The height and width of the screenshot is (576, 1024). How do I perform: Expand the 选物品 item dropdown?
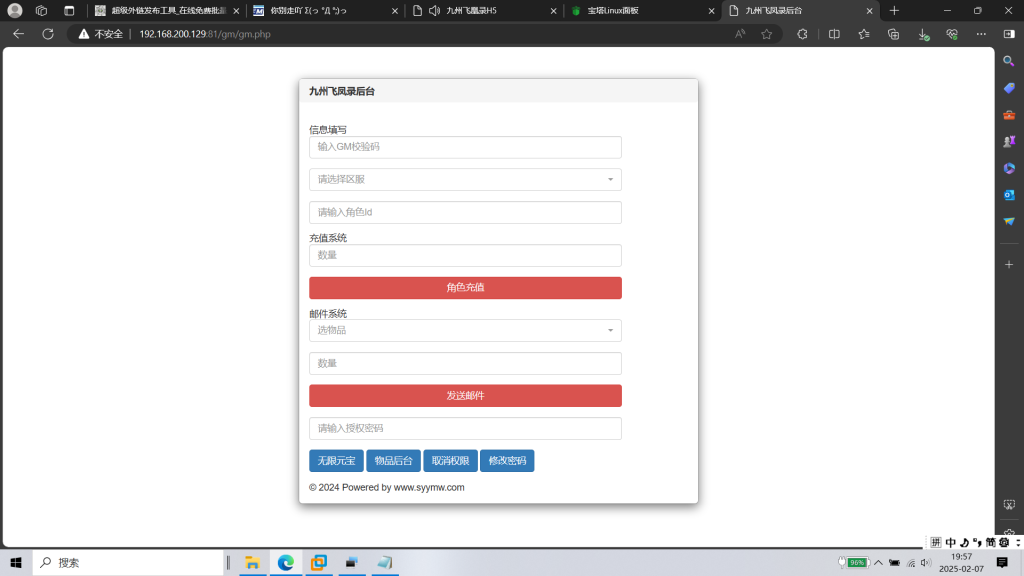[x=465, y=330]
